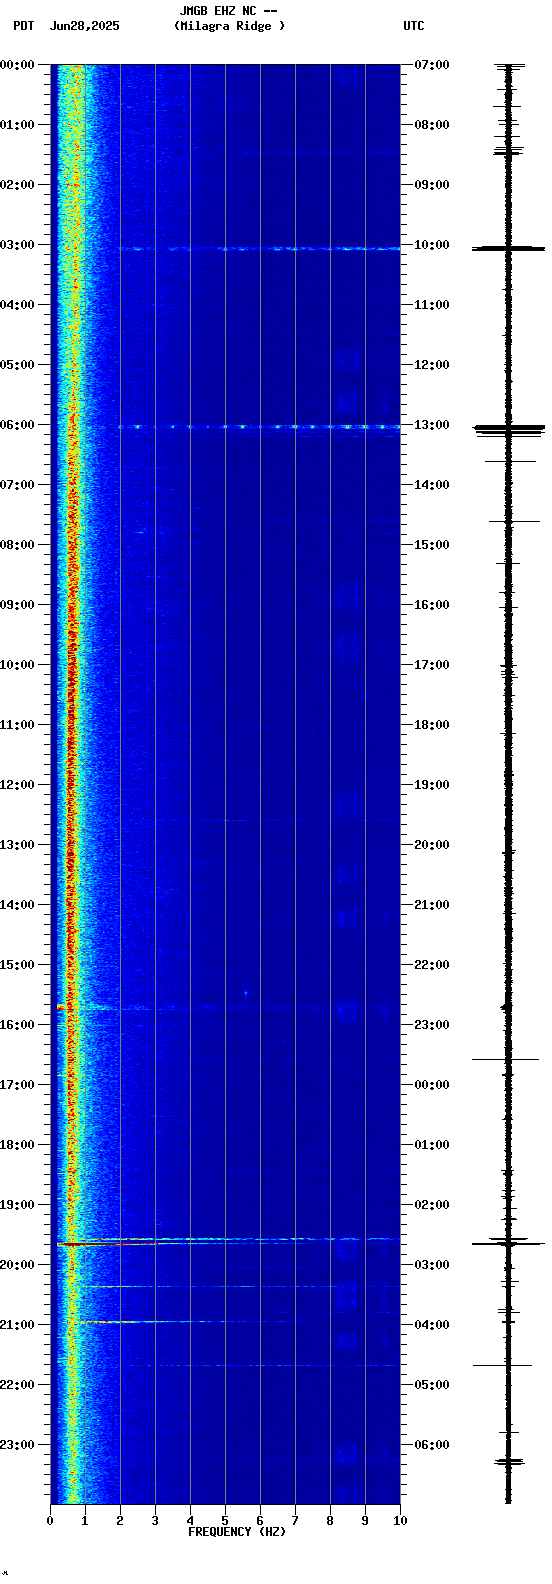Click the PDT time label '18:00'
The width and height of the screenshot is (552, 1584).
tap(18, 1145)
